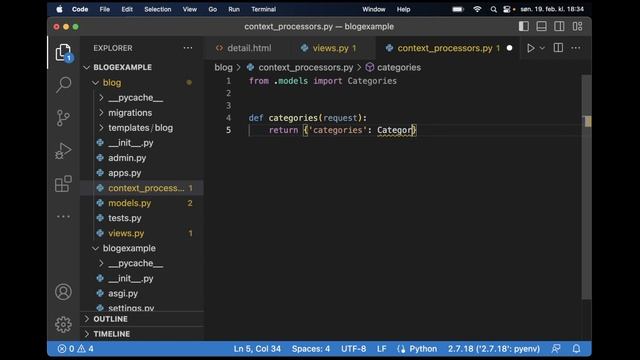Image resolution: width=640 pixels, height=360 pixels.
Task: Expand the templates/blog folder
Action: [101, 128]
